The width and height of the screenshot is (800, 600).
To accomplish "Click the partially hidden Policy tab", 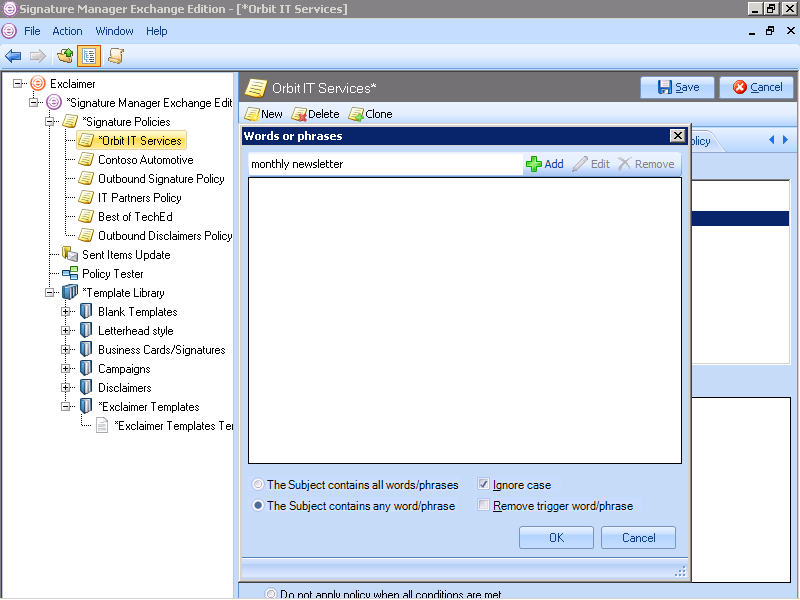I will (705, 141).
